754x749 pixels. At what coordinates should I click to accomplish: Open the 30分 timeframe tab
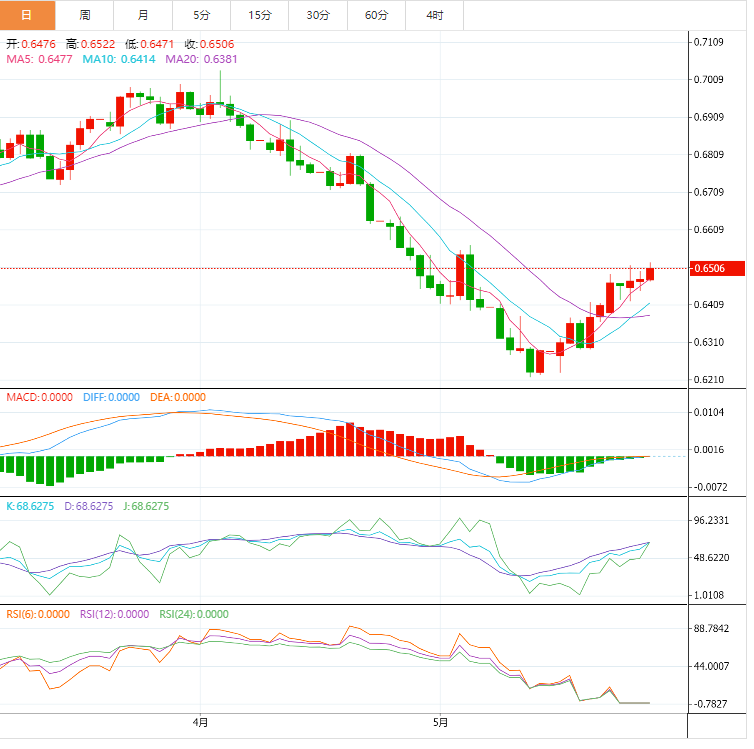coord(318,15)
